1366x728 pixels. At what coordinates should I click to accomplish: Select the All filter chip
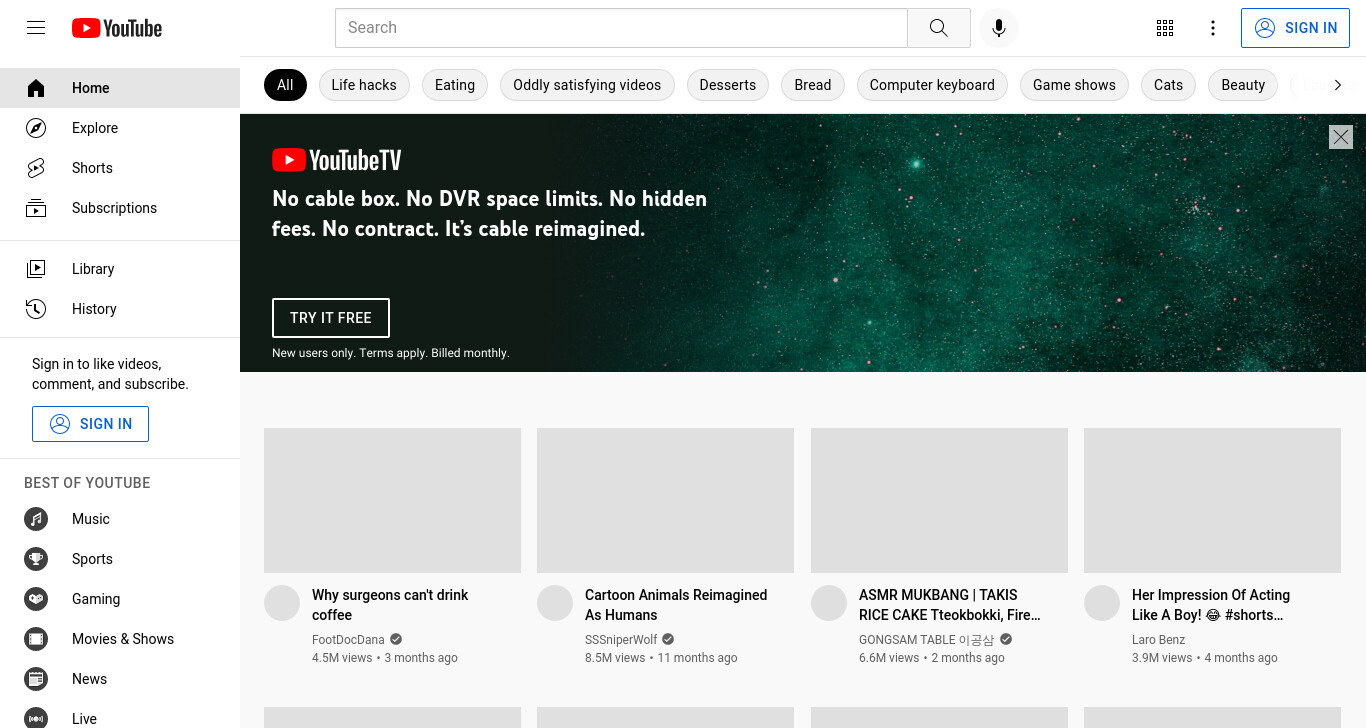[285, 85]
